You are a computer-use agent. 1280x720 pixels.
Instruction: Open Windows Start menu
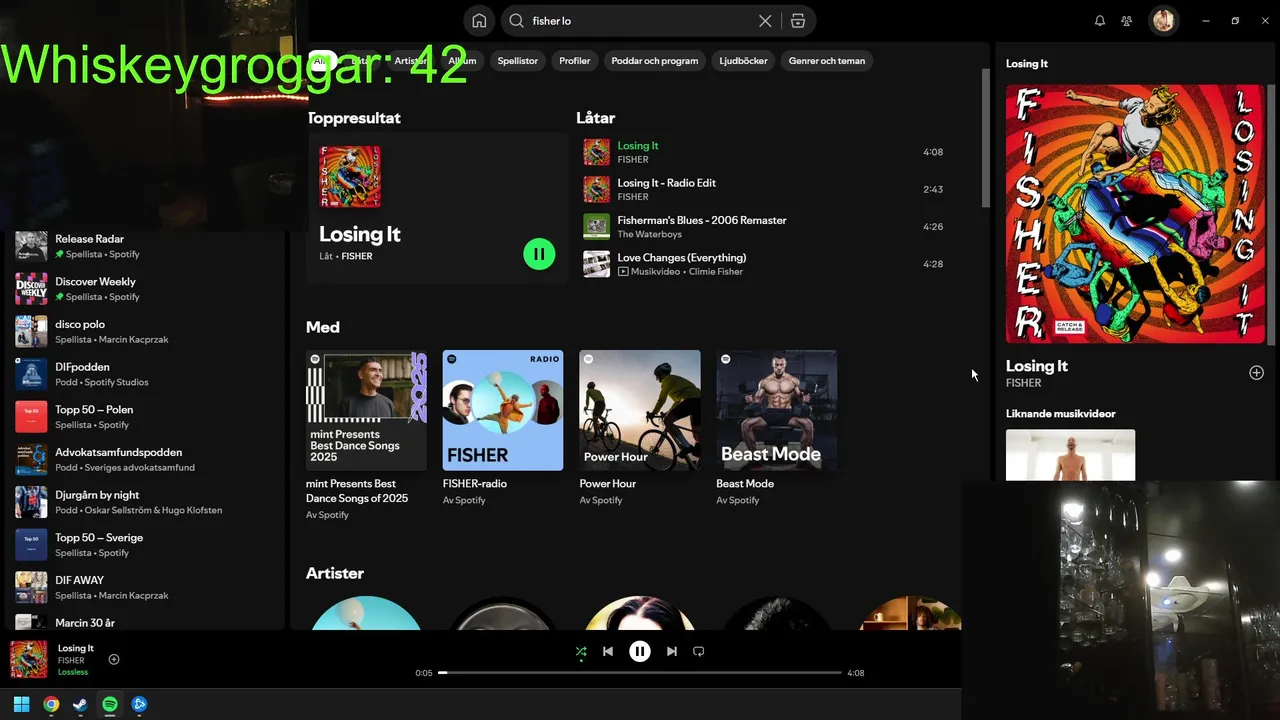(21, 704)
